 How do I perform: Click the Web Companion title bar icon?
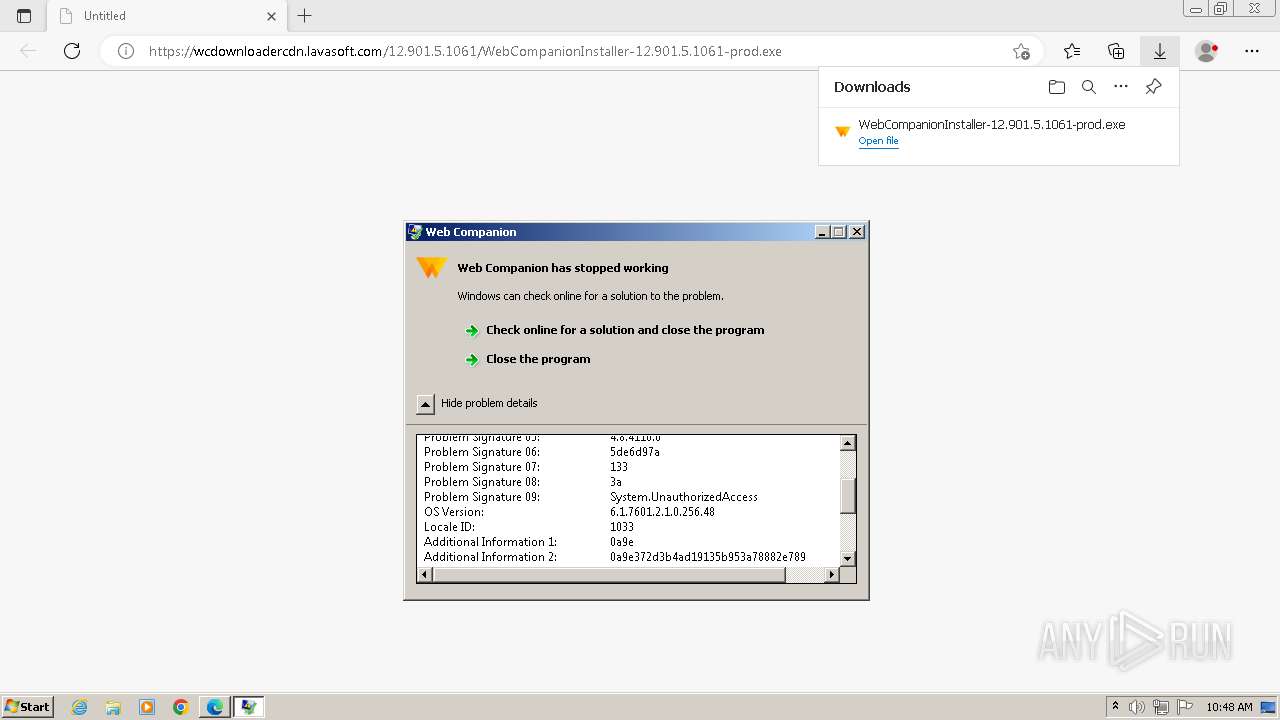click(415, 232)
